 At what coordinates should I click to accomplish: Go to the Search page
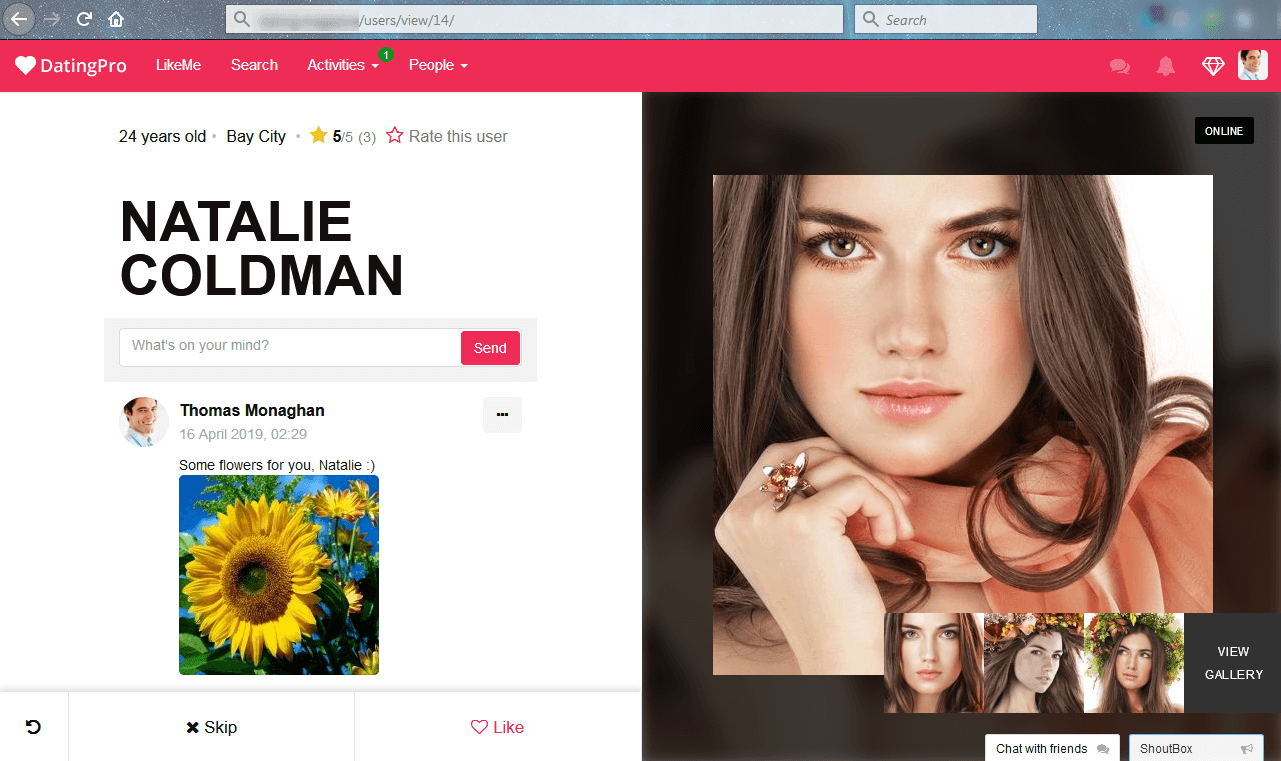[254, 65]
